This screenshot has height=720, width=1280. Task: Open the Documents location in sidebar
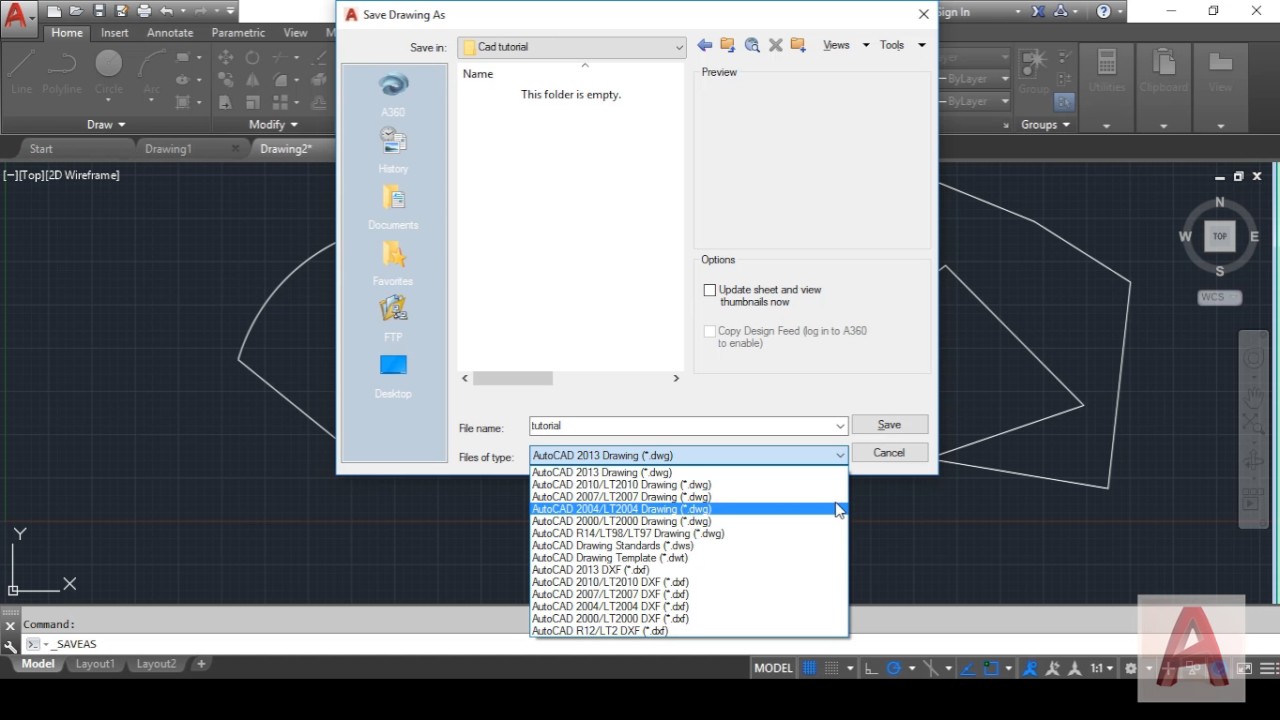[x=393, y=207]
